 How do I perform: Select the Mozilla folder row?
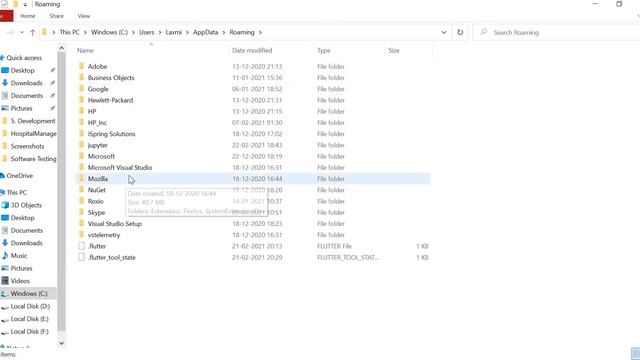[x=253, y=178]
